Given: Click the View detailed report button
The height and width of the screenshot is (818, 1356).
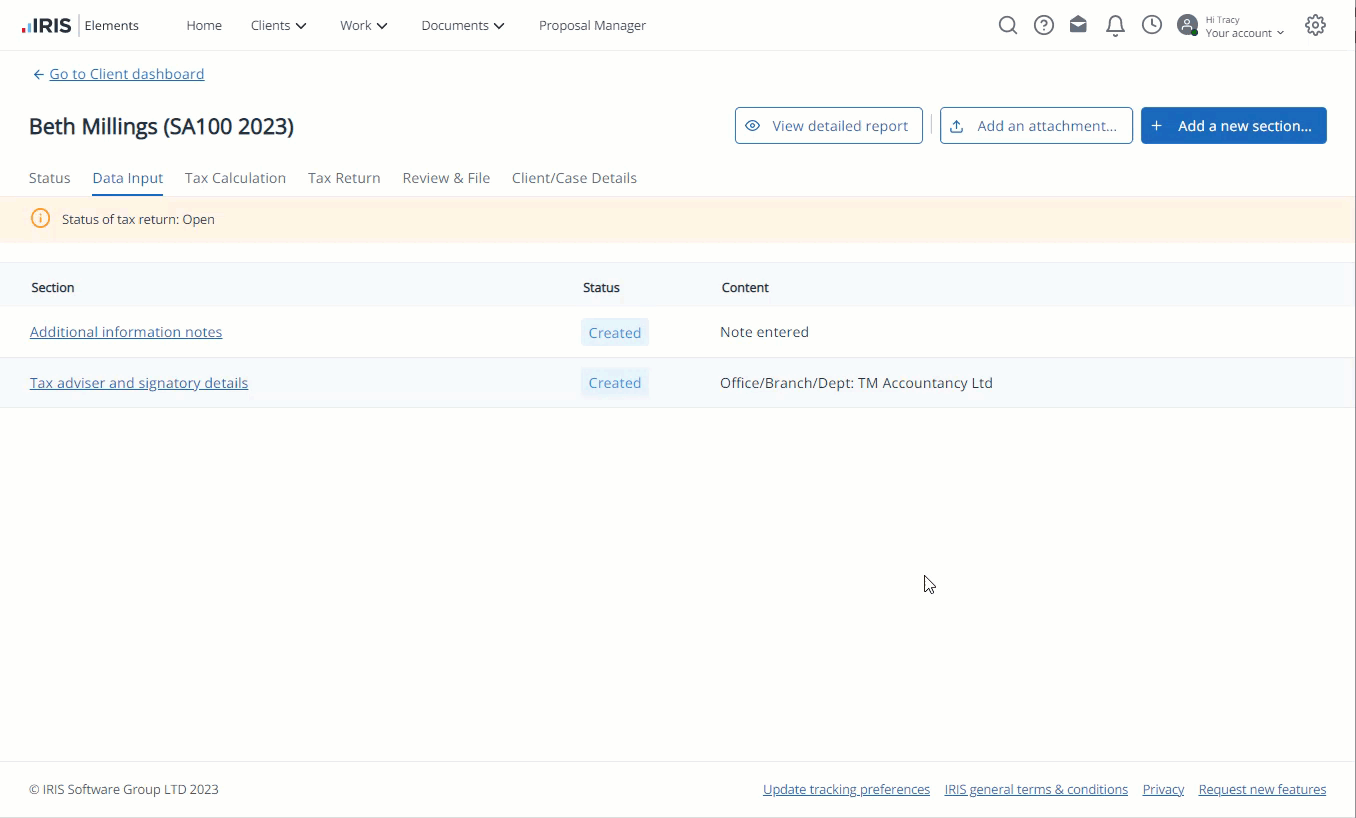Looking at the screenshot, I should click(x=828, y=126).
